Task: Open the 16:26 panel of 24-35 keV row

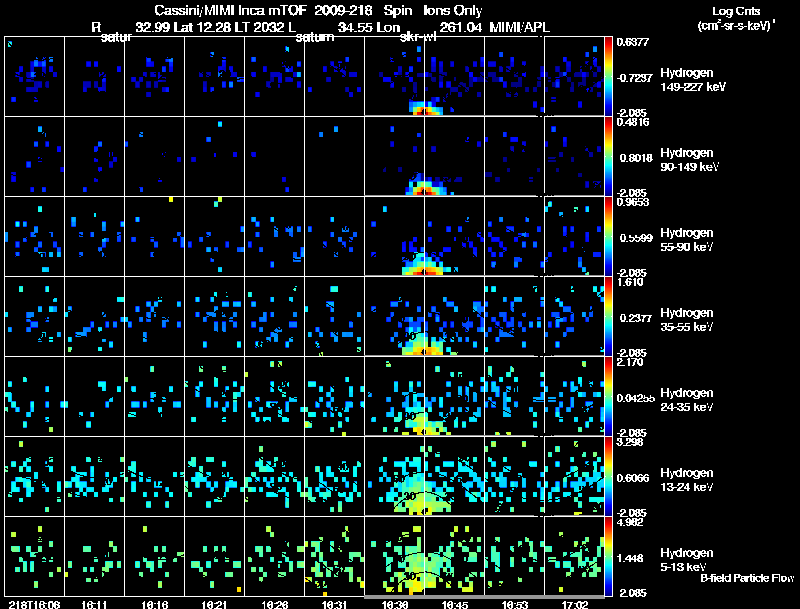Action: [274, 396]
